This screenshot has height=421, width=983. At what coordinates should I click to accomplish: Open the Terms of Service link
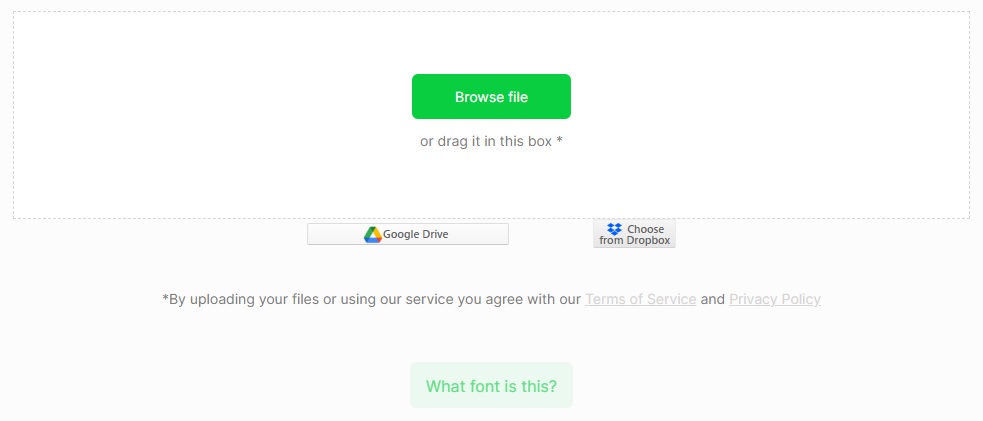640,299
